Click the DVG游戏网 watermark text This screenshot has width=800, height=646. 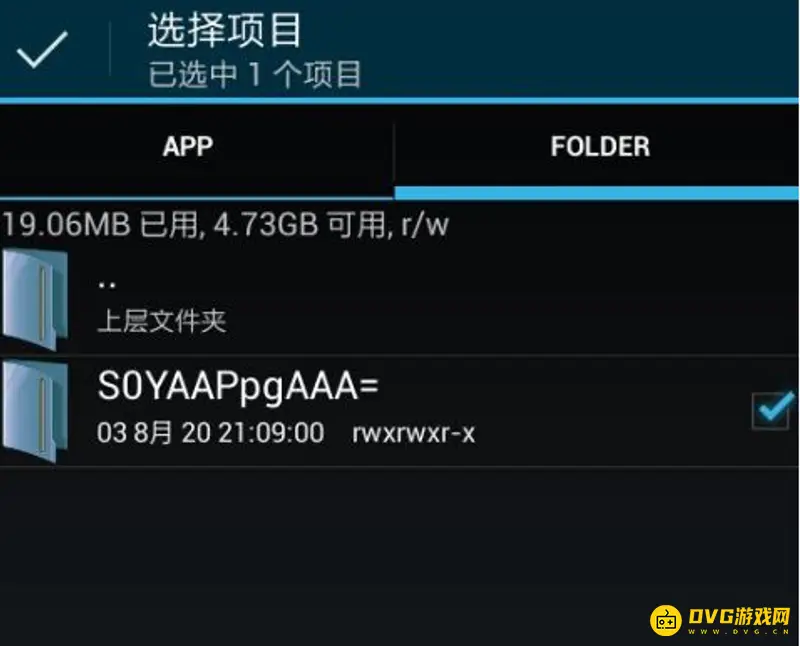pyautogui.click(x=739, y=616)
